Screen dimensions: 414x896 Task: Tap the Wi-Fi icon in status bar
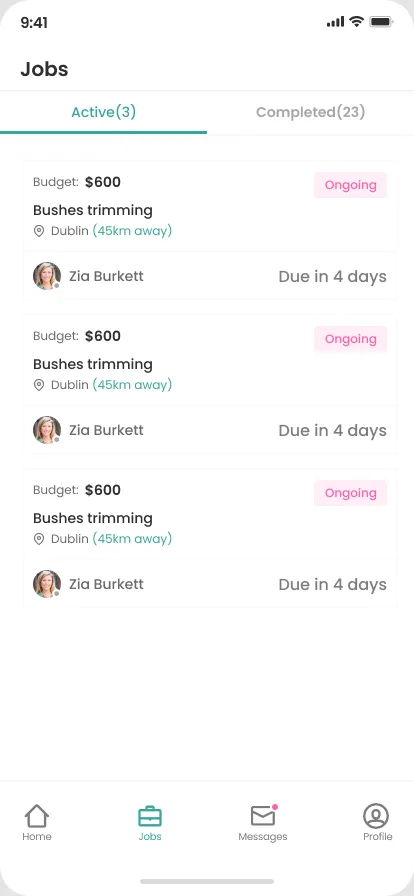coord(357,22)
